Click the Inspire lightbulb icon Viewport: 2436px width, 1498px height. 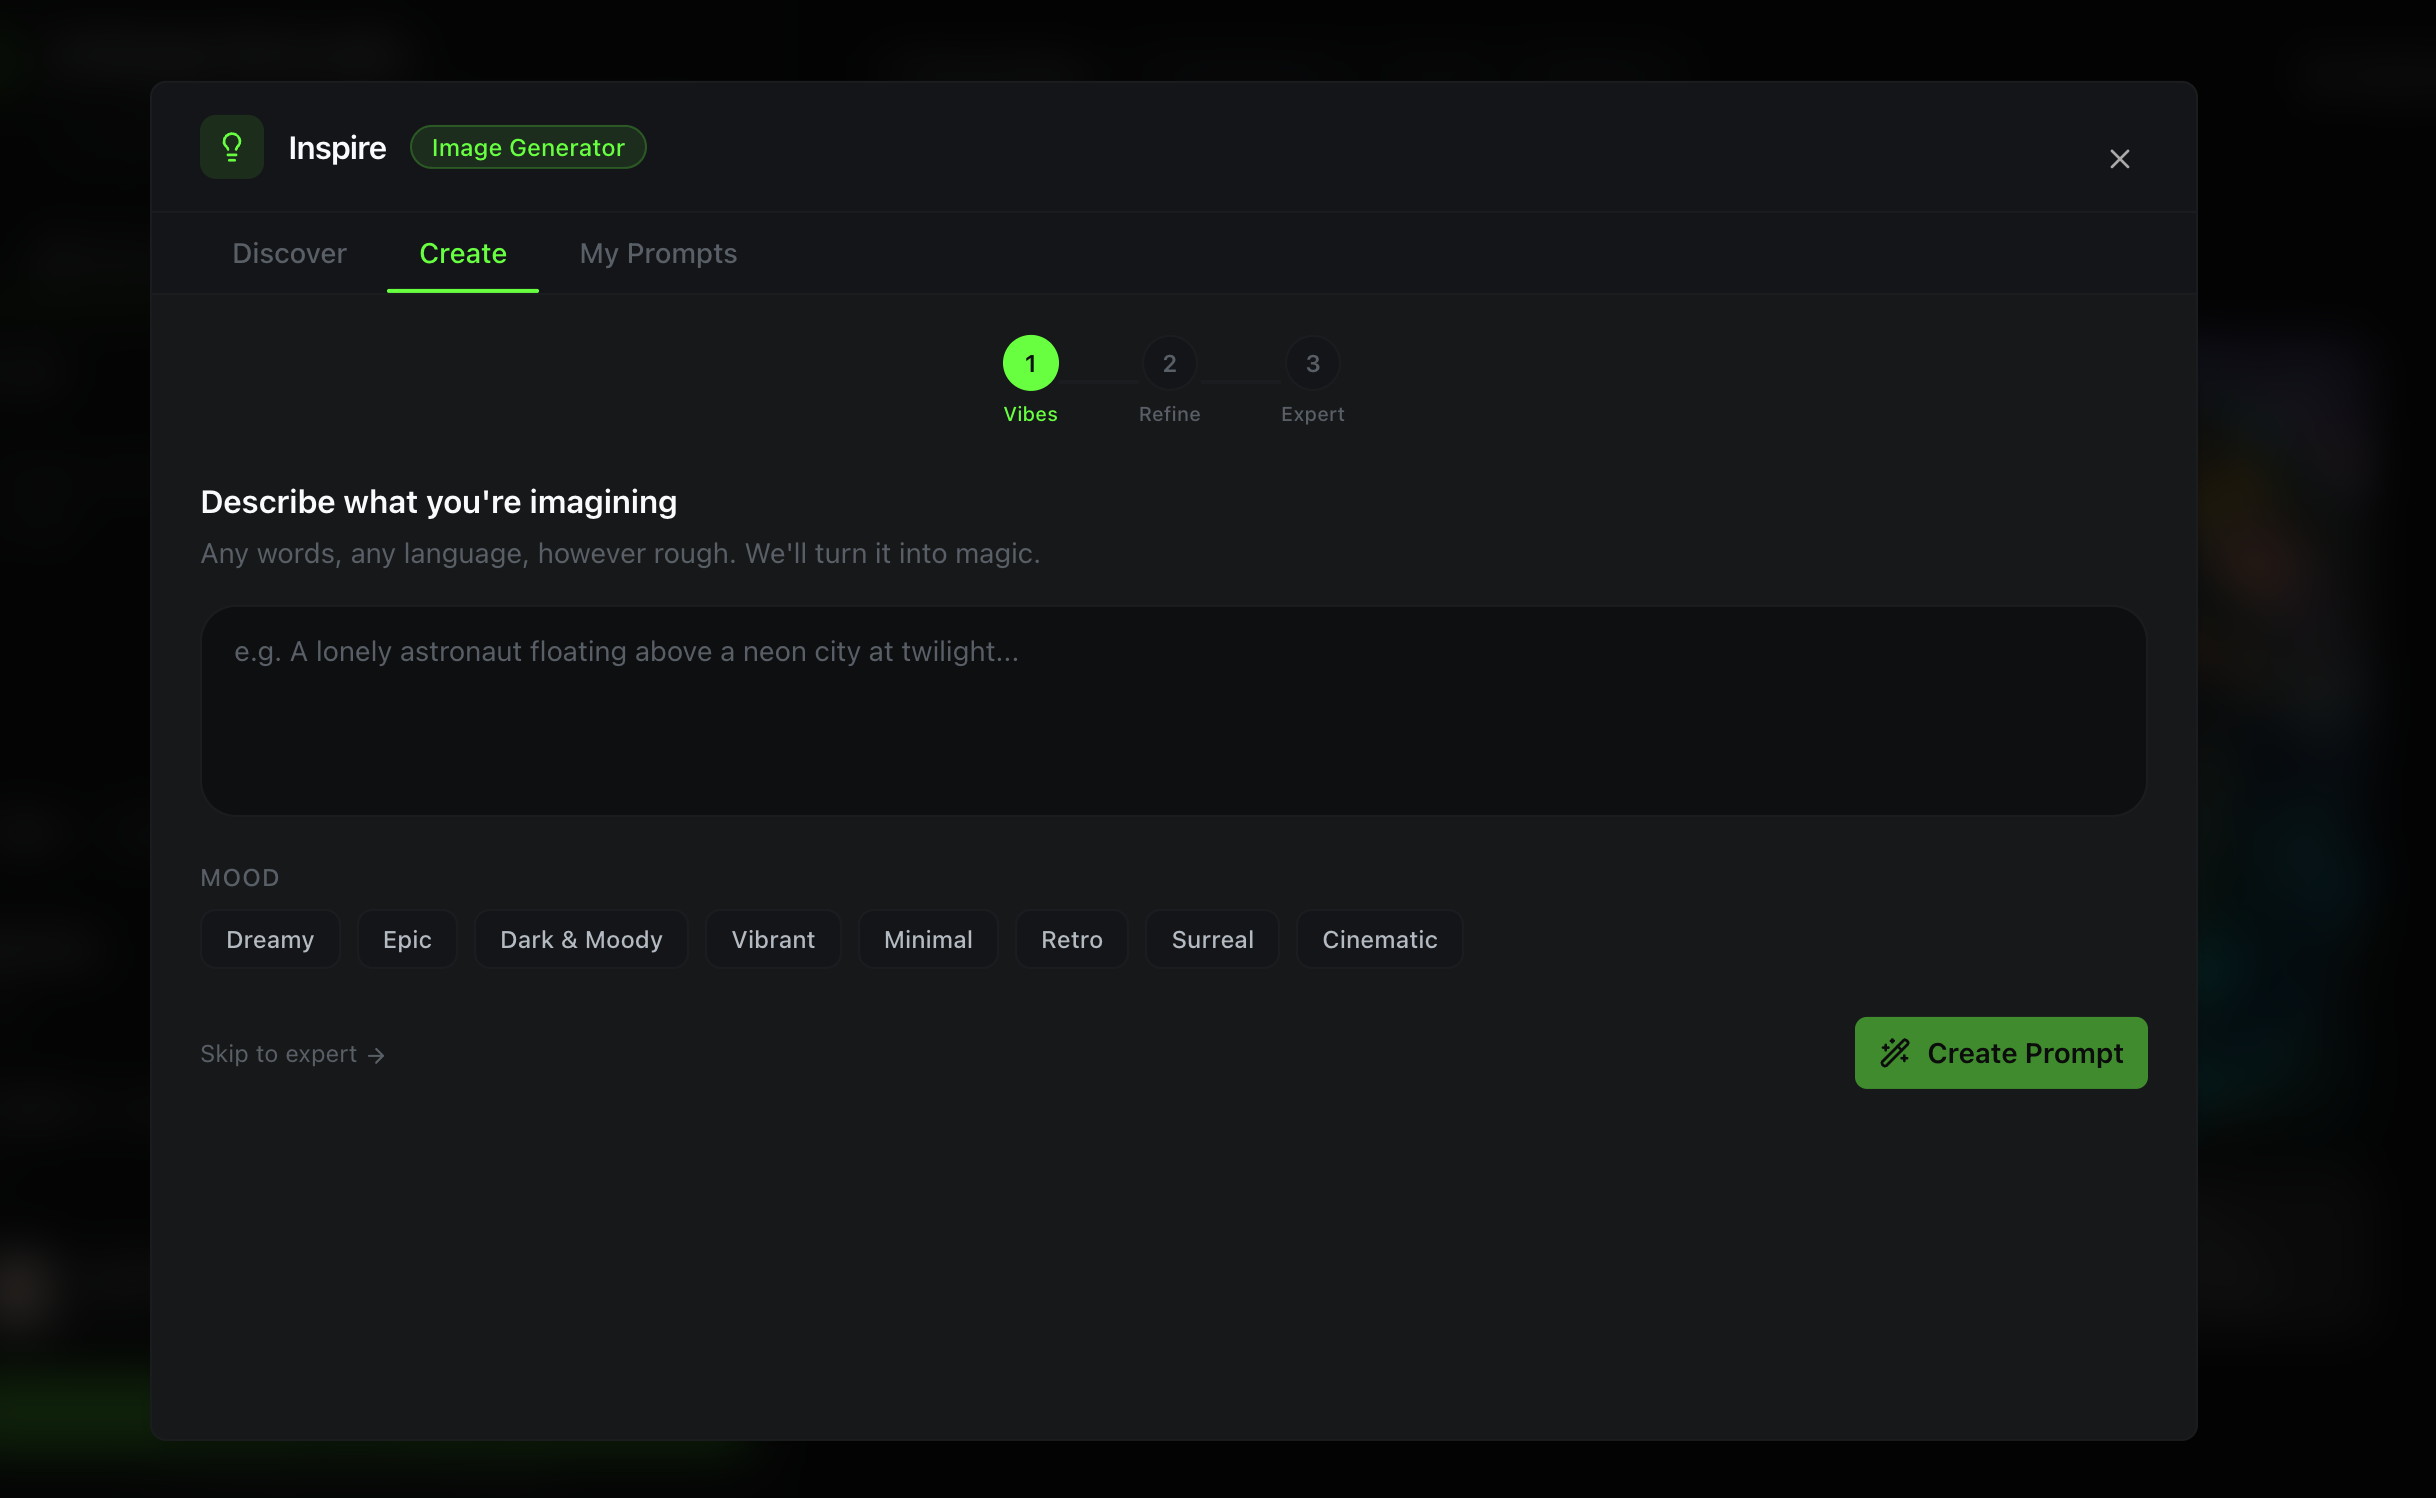(x=231, y=147)
